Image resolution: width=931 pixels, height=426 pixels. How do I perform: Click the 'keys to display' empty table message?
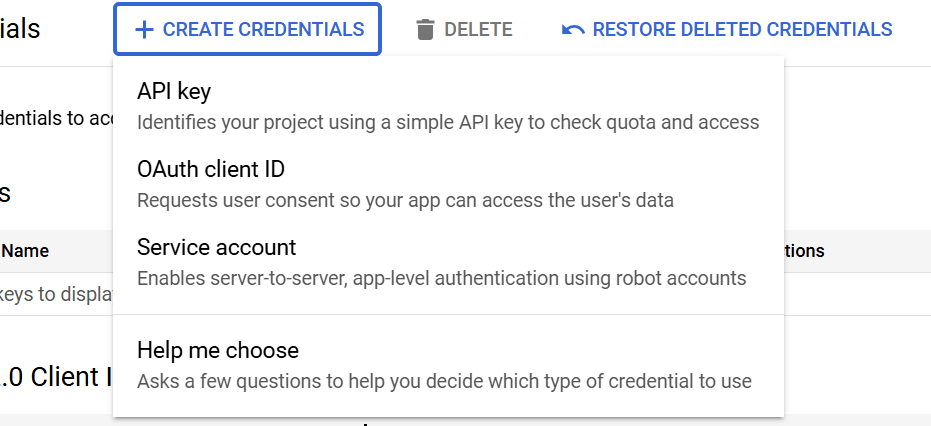(56, 296)
